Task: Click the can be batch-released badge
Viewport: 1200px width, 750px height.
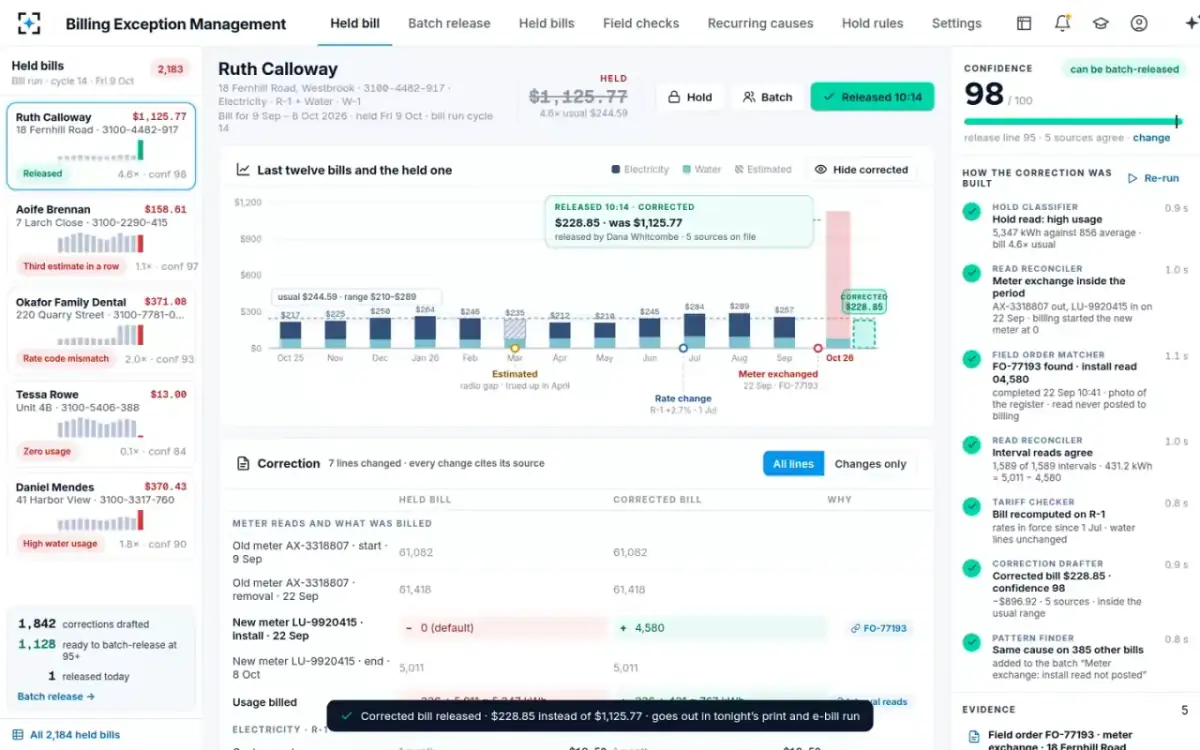Action: (x=1124, y=69)
